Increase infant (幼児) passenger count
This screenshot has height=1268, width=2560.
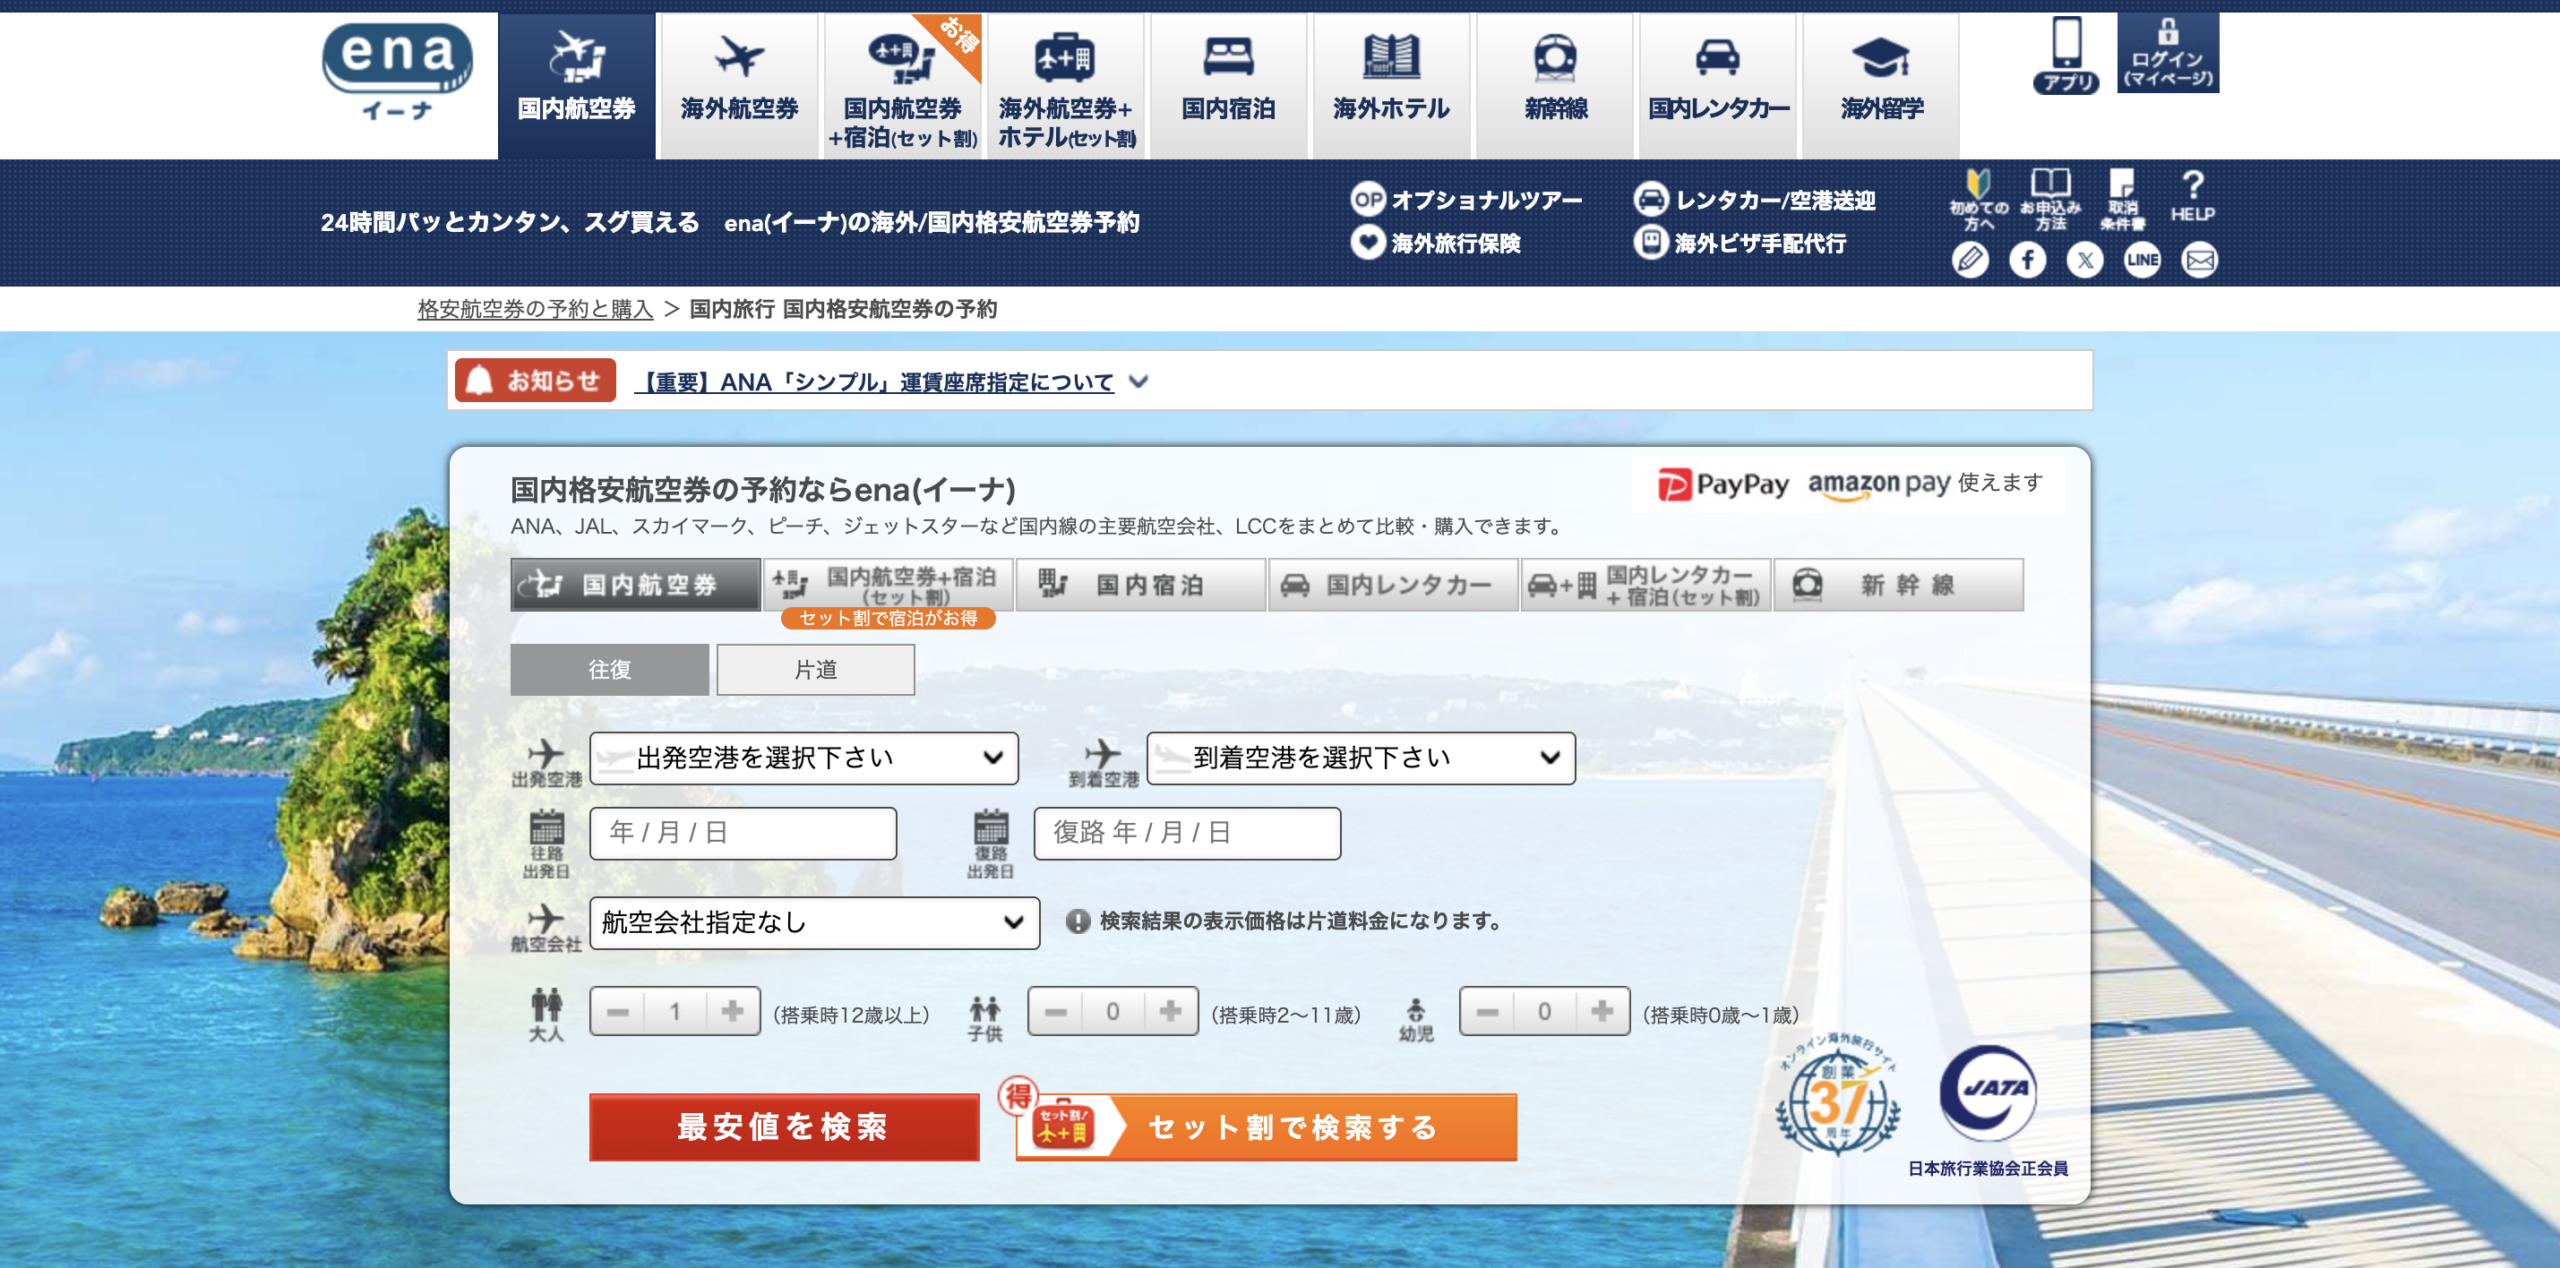[x=1602, y=1012]
